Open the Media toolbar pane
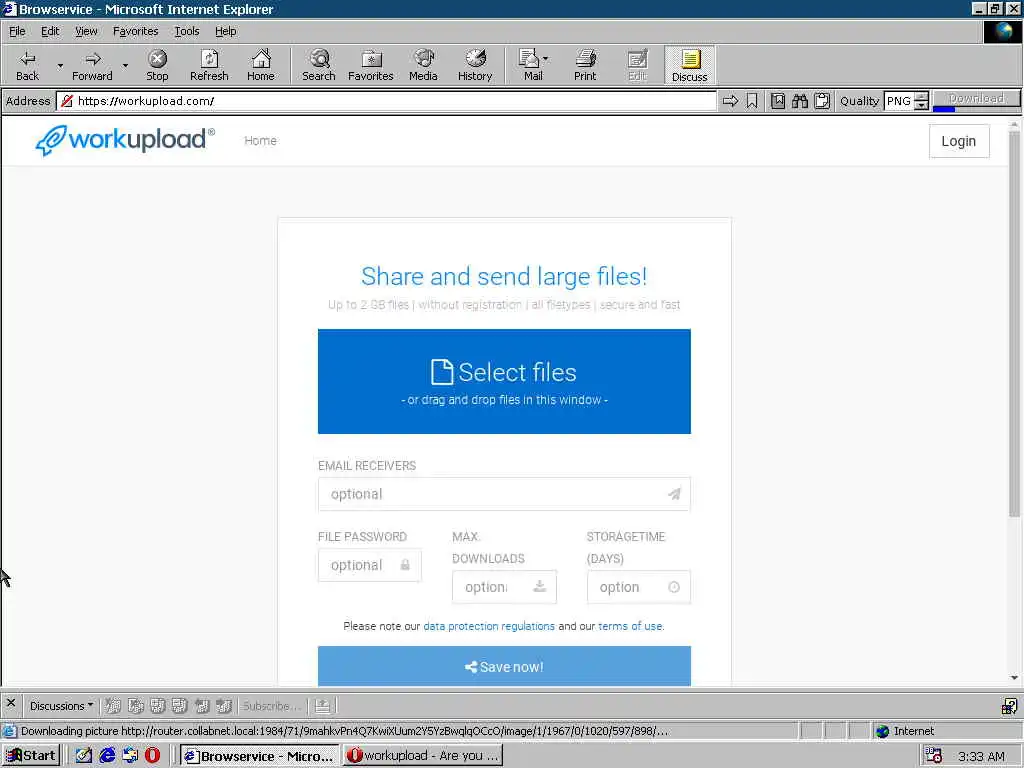 pyautogui.click(x=423, y=65)
